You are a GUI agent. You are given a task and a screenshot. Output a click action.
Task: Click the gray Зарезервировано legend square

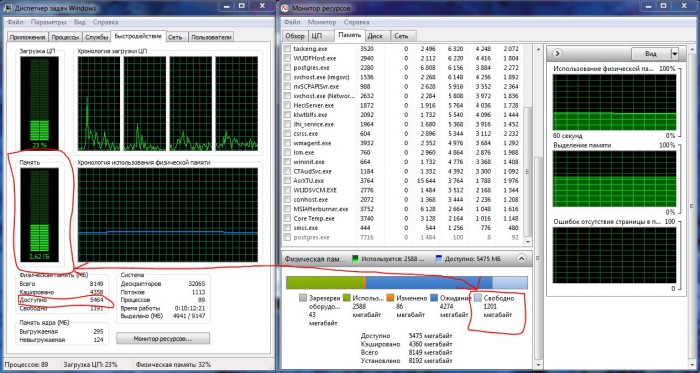pos(303,298)
